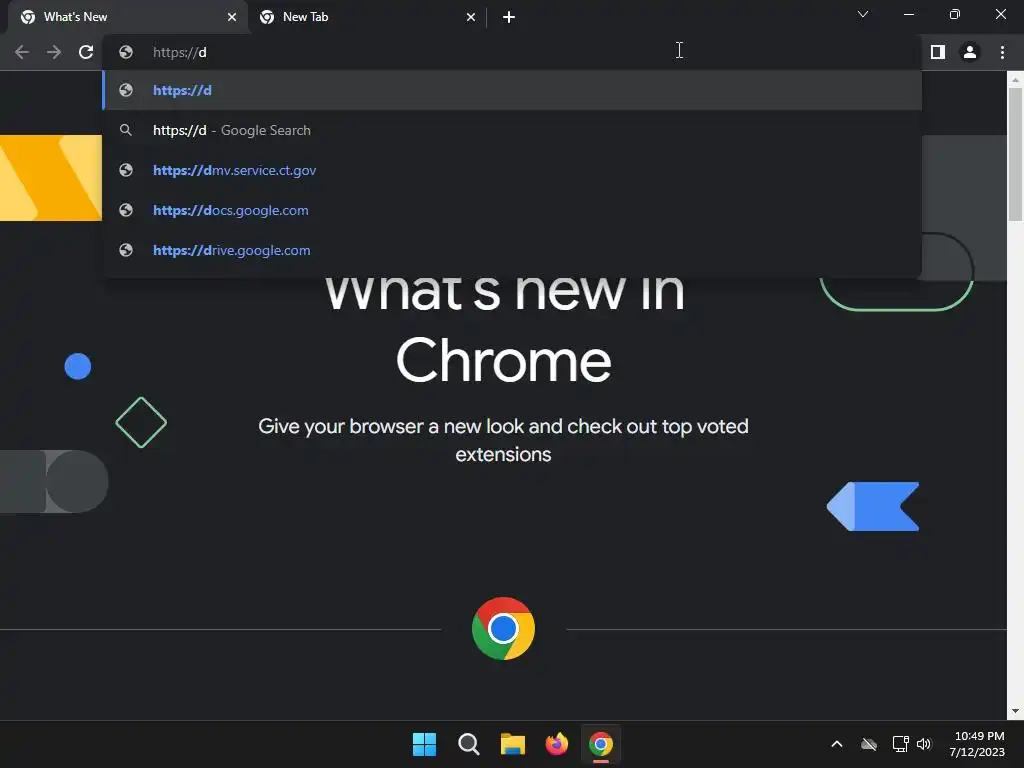Open the Chrome three-dot menu
The height and width of the screenshot is (768, 1024).
(1002, 52)
